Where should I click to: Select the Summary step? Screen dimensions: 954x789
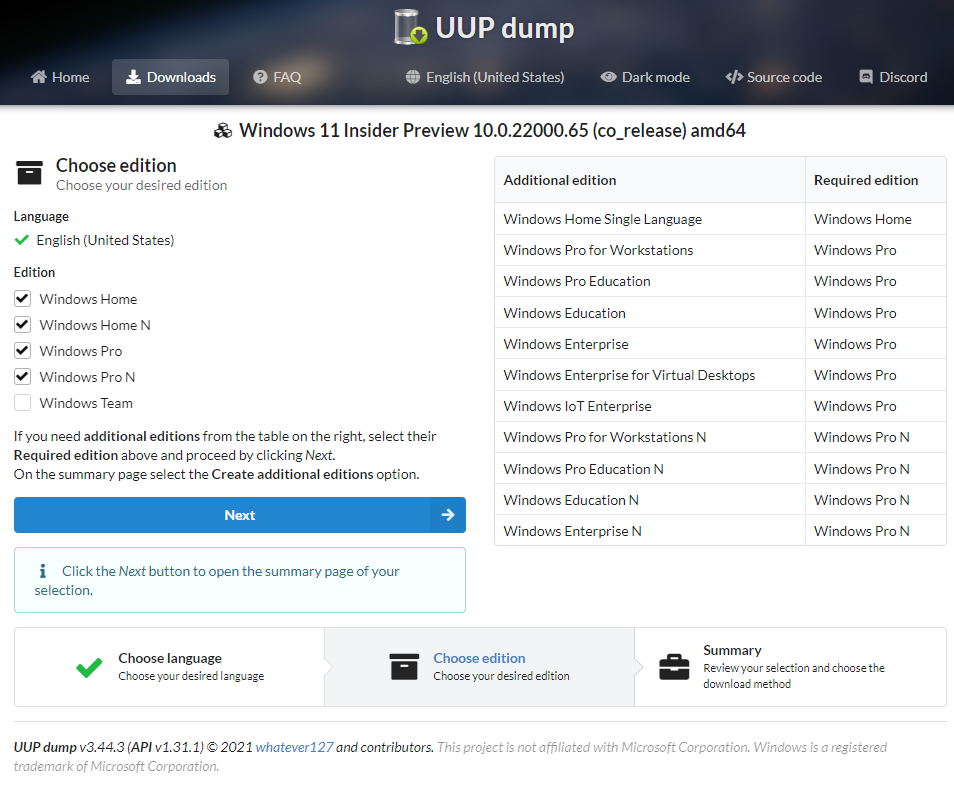tap(791, 667)
